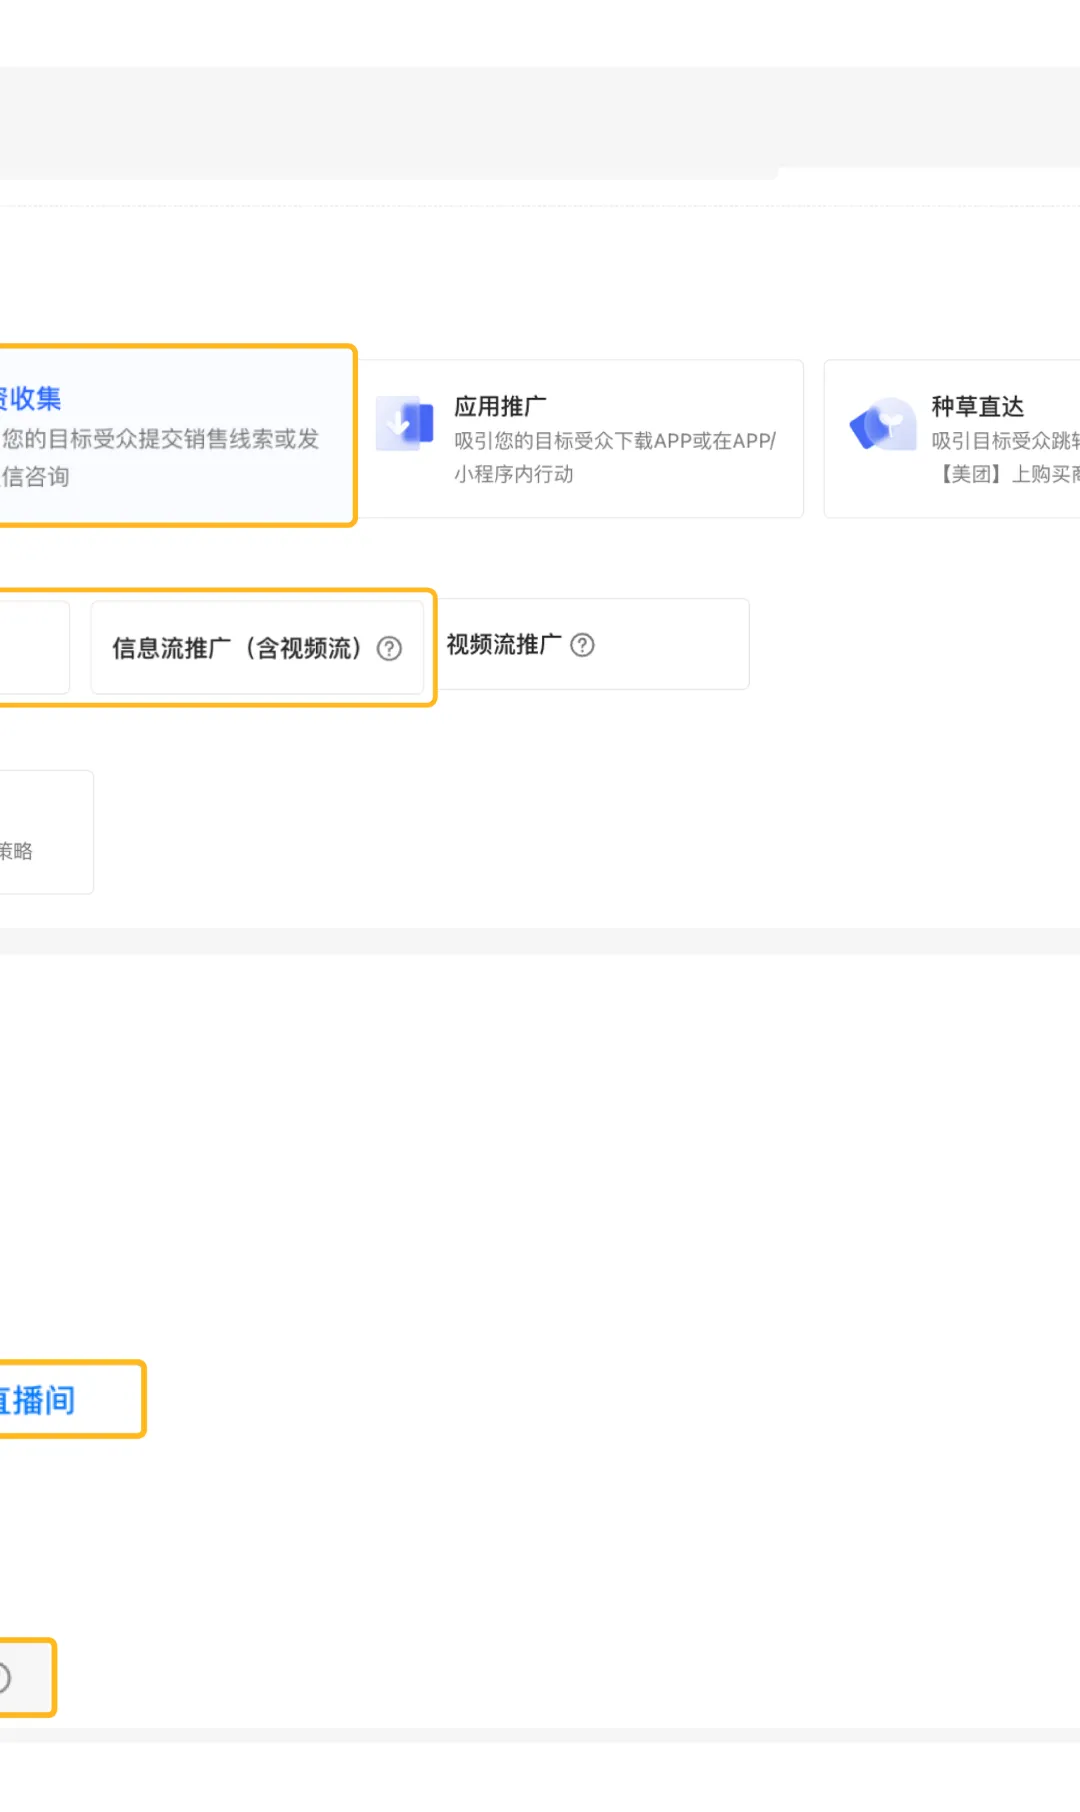Select 信息流推广（含视频流） option

[x=257, y=648]
